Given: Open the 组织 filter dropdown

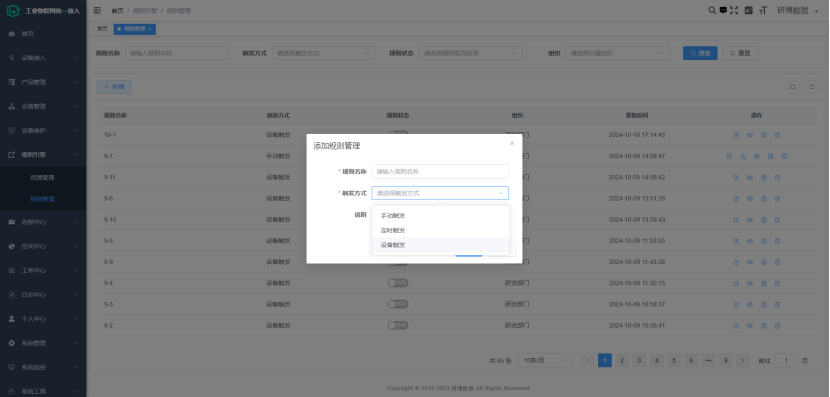Looking at the screenshot, I should 617,53.
